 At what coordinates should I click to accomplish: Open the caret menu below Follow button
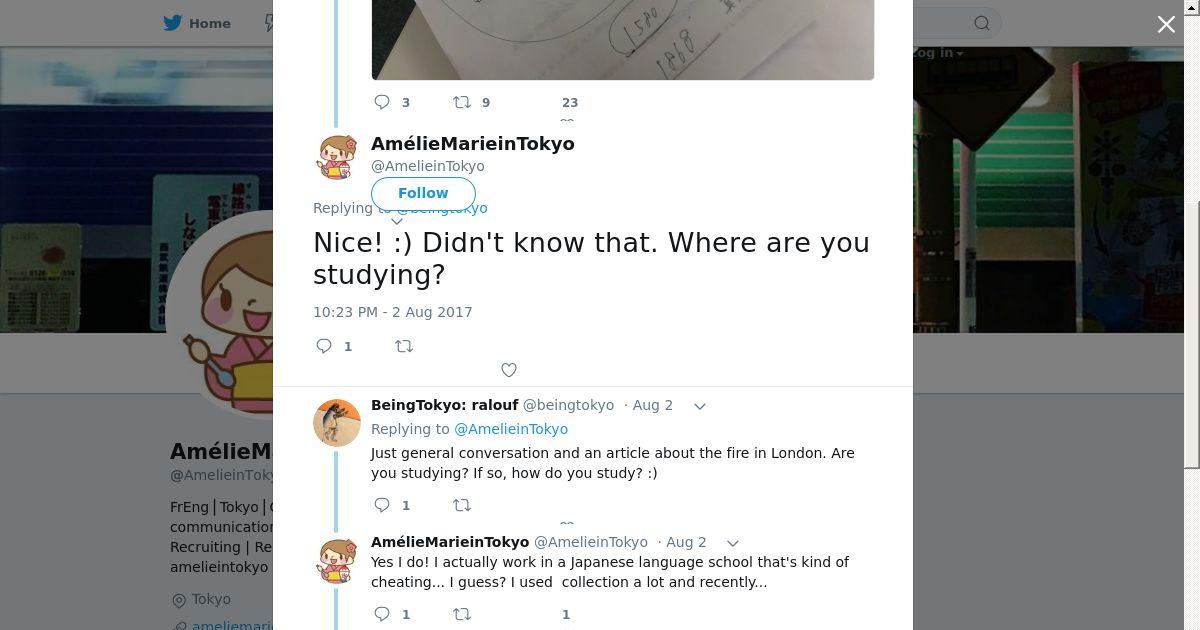[397, 221]
